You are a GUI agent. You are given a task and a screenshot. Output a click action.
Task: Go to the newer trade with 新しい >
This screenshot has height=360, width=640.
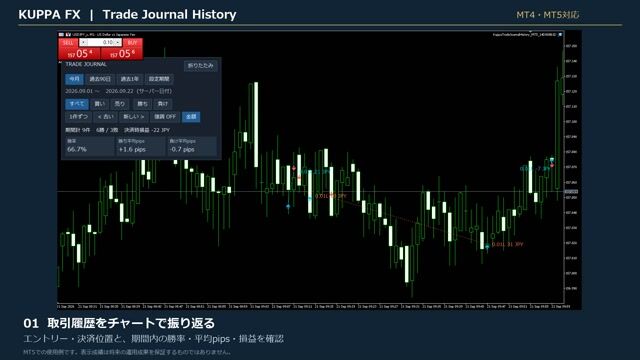coord(133,117)
